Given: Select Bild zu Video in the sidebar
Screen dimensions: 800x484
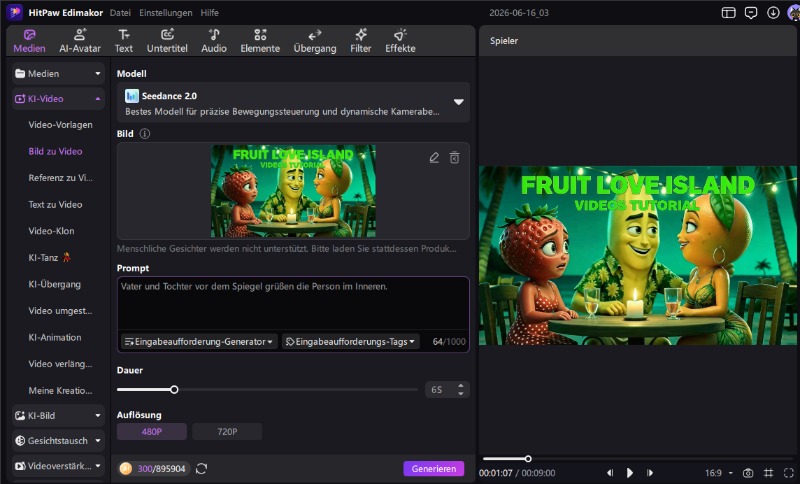Looking at the screenshot, I should (55, 151).
